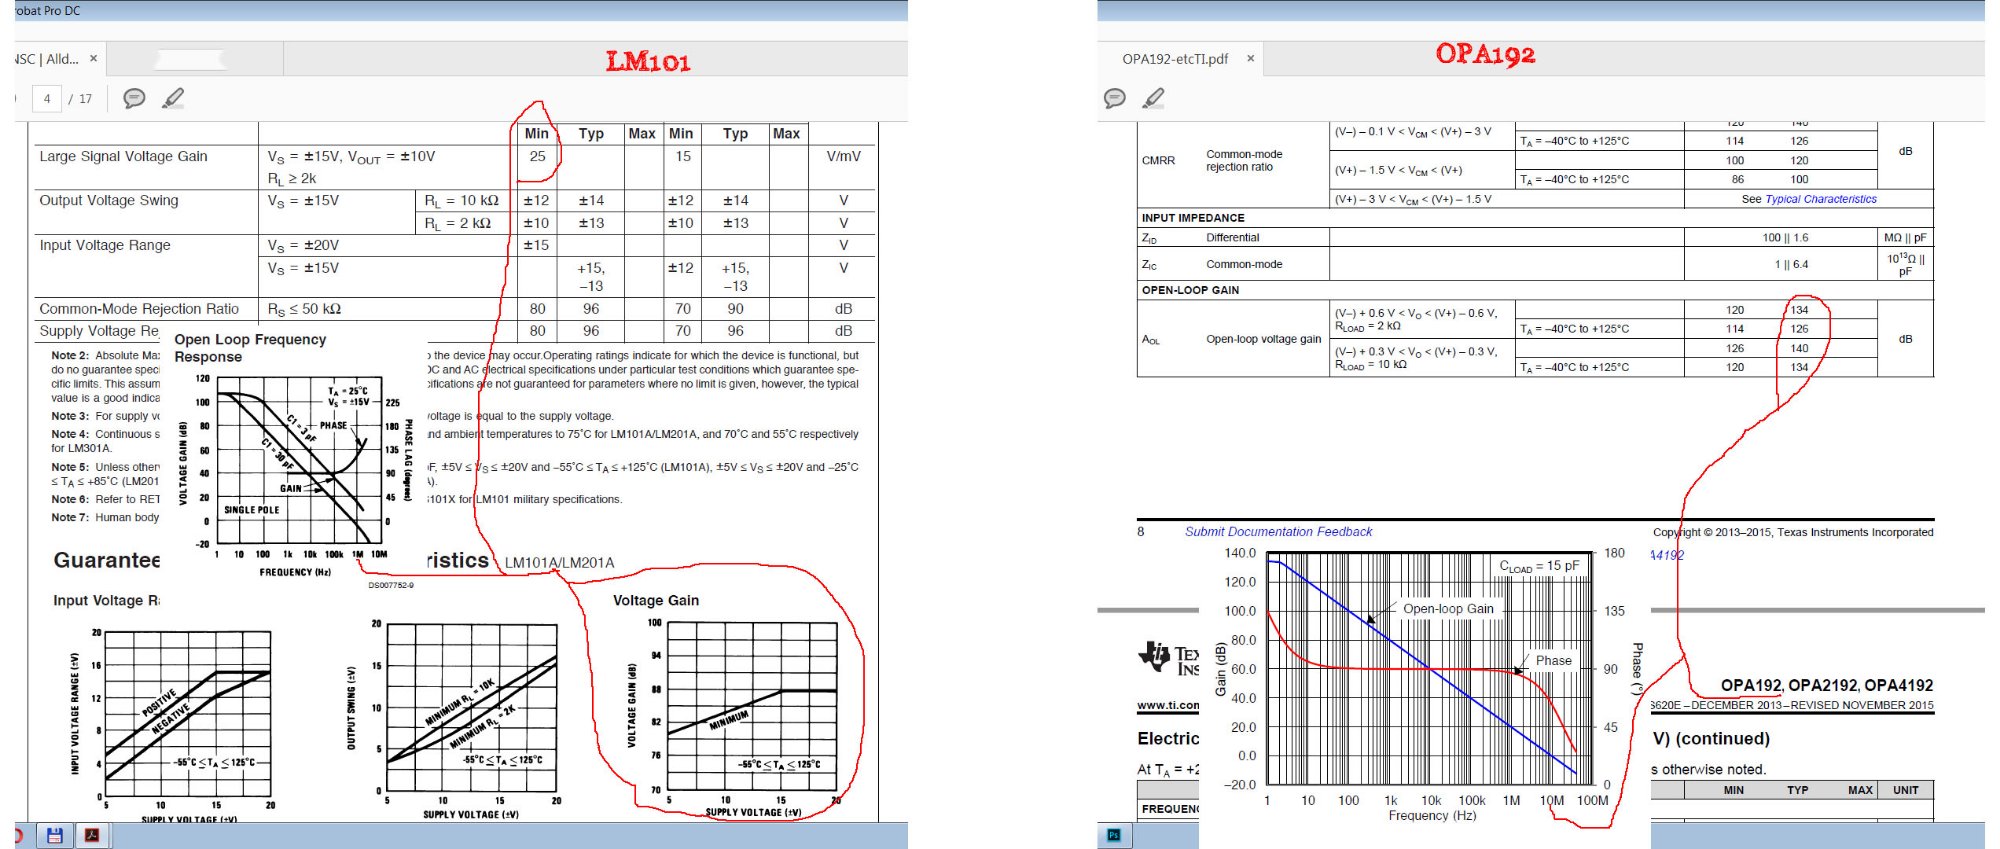Click the 'OPEN-LOOP GAIN' section header
The width and height of the screenshot is (2000, 849).
point(1190,290)
